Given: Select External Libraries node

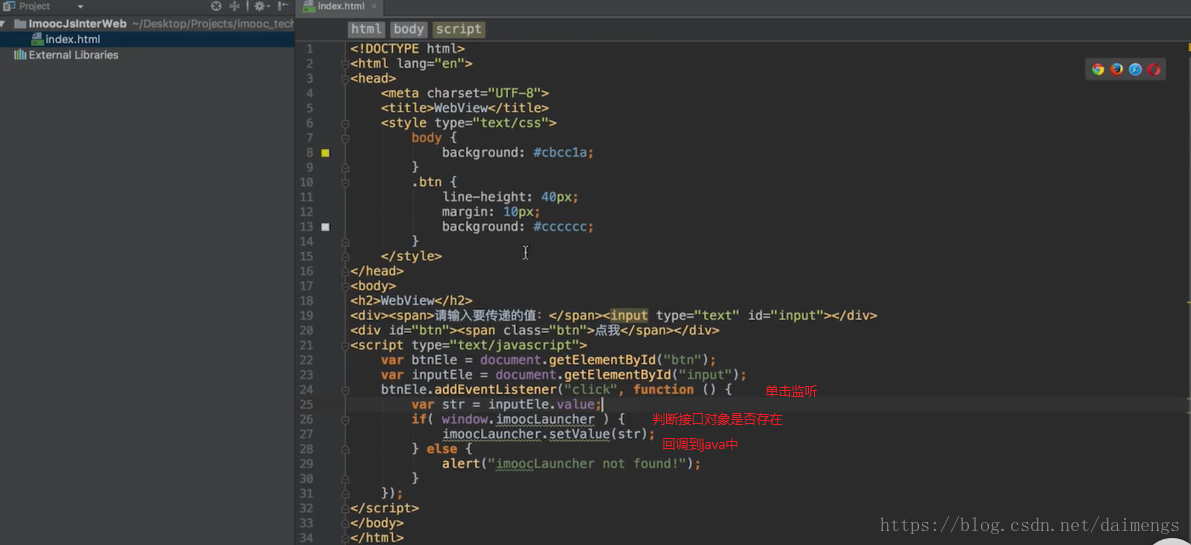Looking at the screenshot, I should pos(74,55).
